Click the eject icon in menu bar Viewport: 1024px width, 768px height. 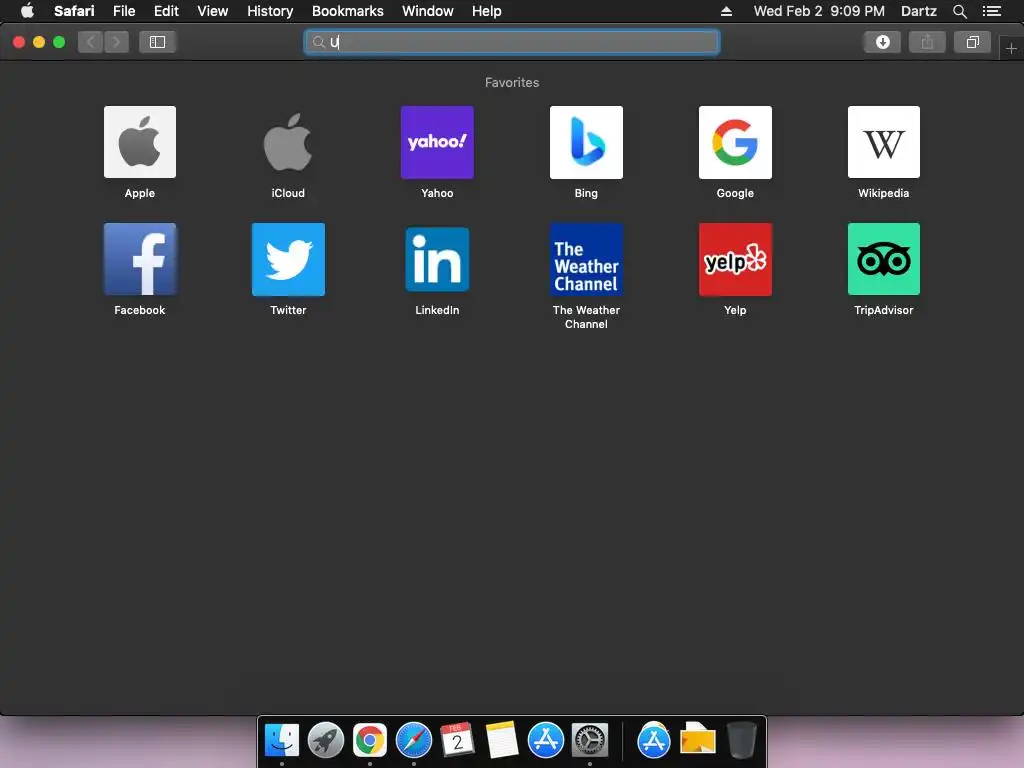(726, 11)
